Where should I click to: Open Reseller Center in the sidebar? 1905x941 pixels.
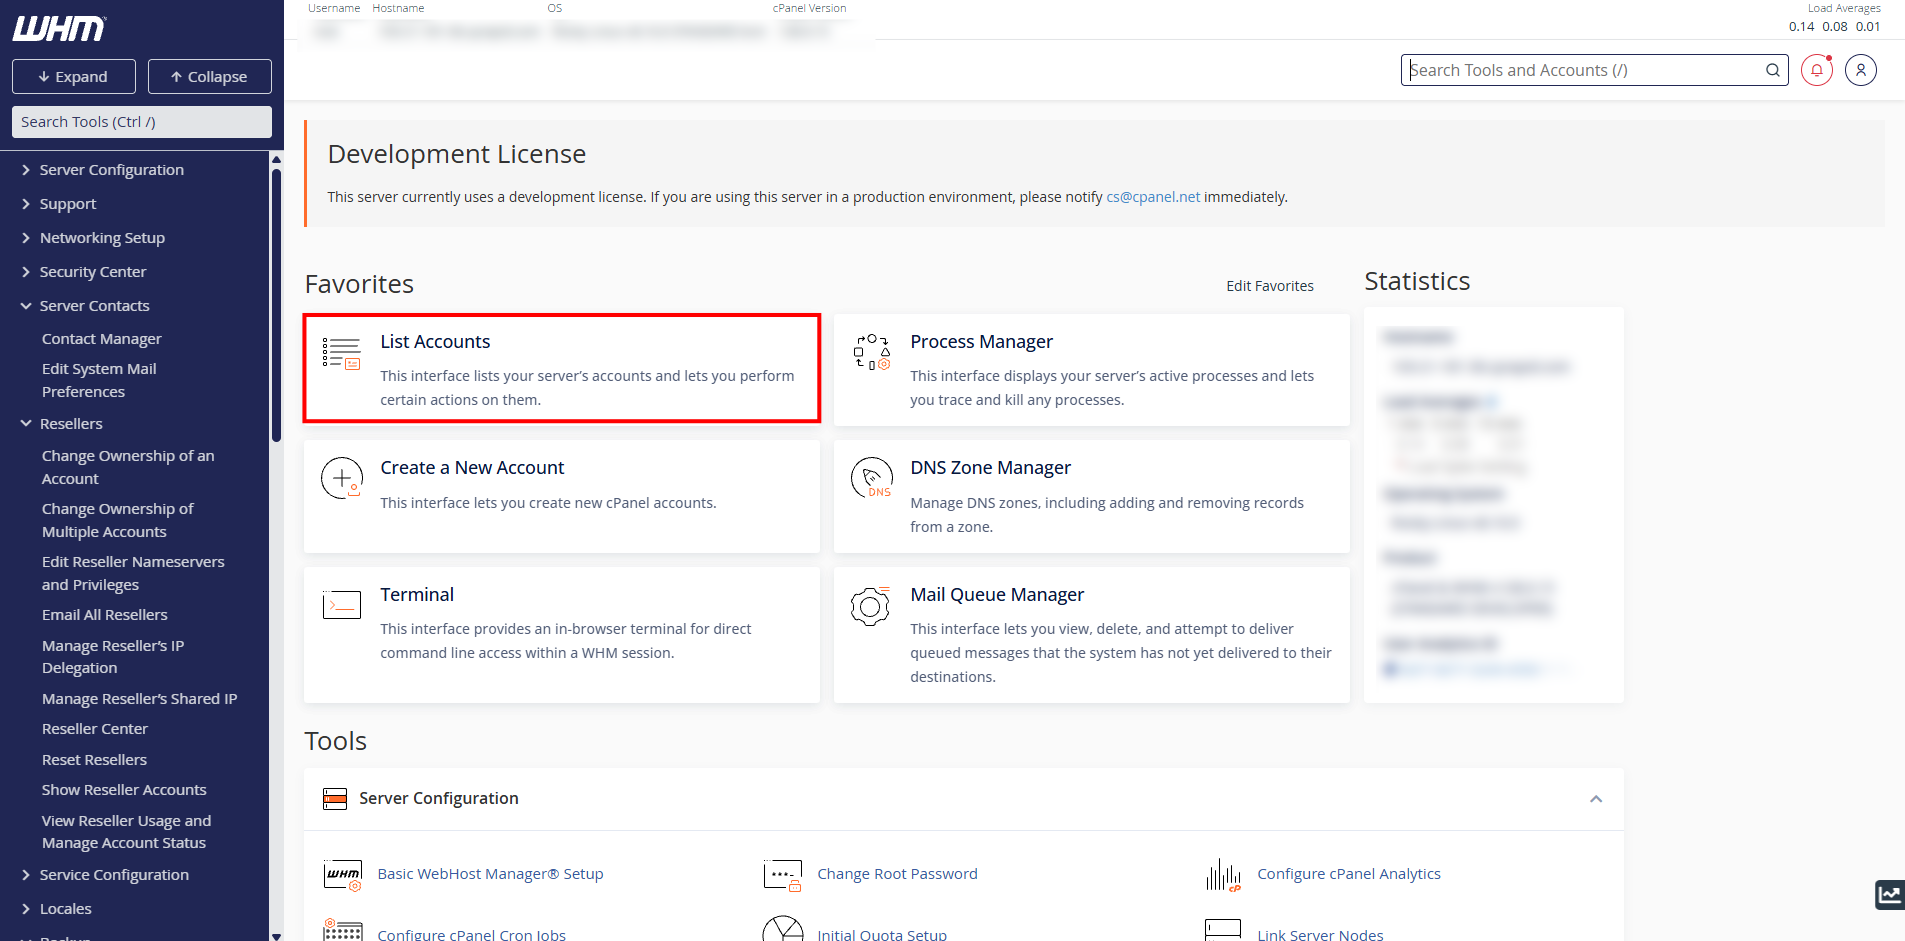coord(95,729)
